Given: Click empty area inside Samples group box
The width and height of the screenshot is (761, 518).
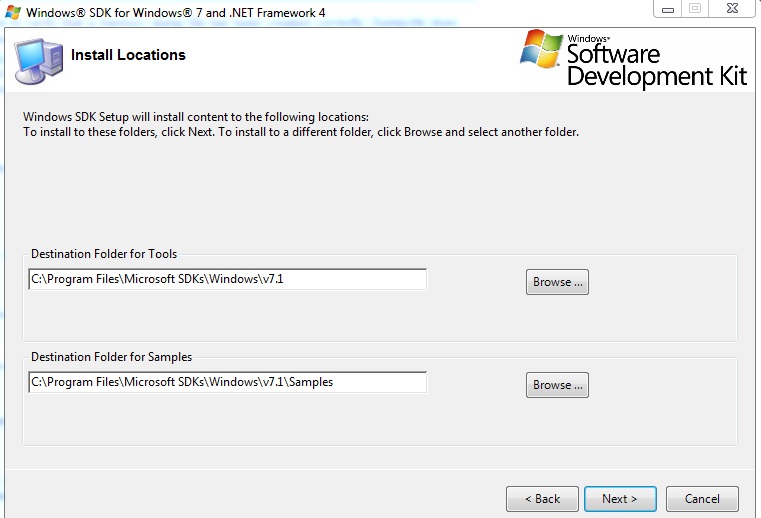Looking at the screenshot, I should pos(379,420).
